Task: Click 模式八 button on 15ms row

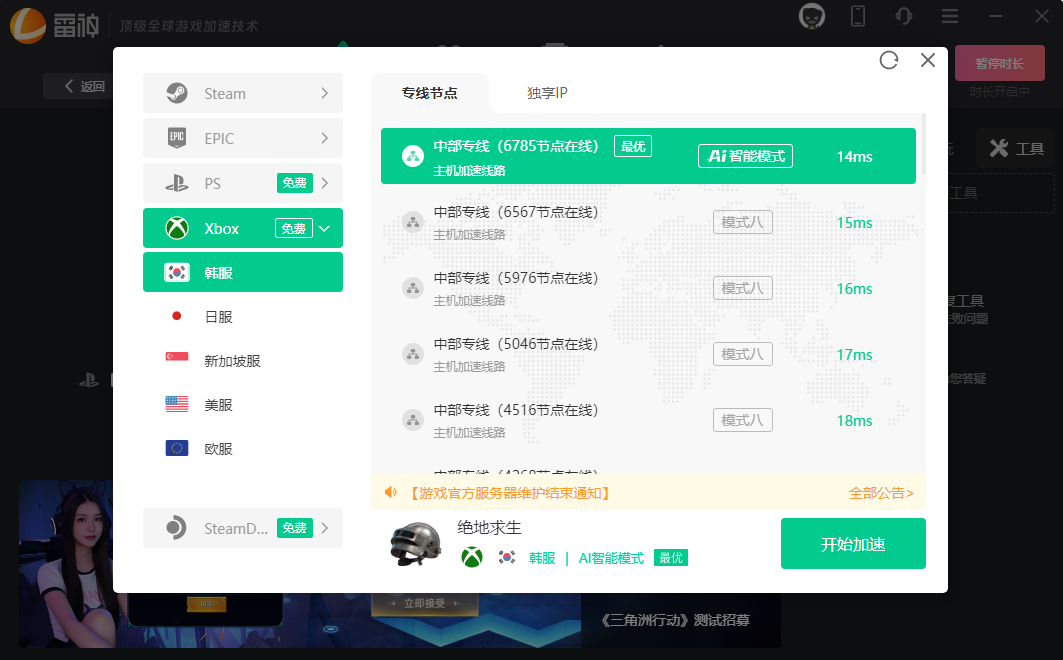Action: coord(742,222)
